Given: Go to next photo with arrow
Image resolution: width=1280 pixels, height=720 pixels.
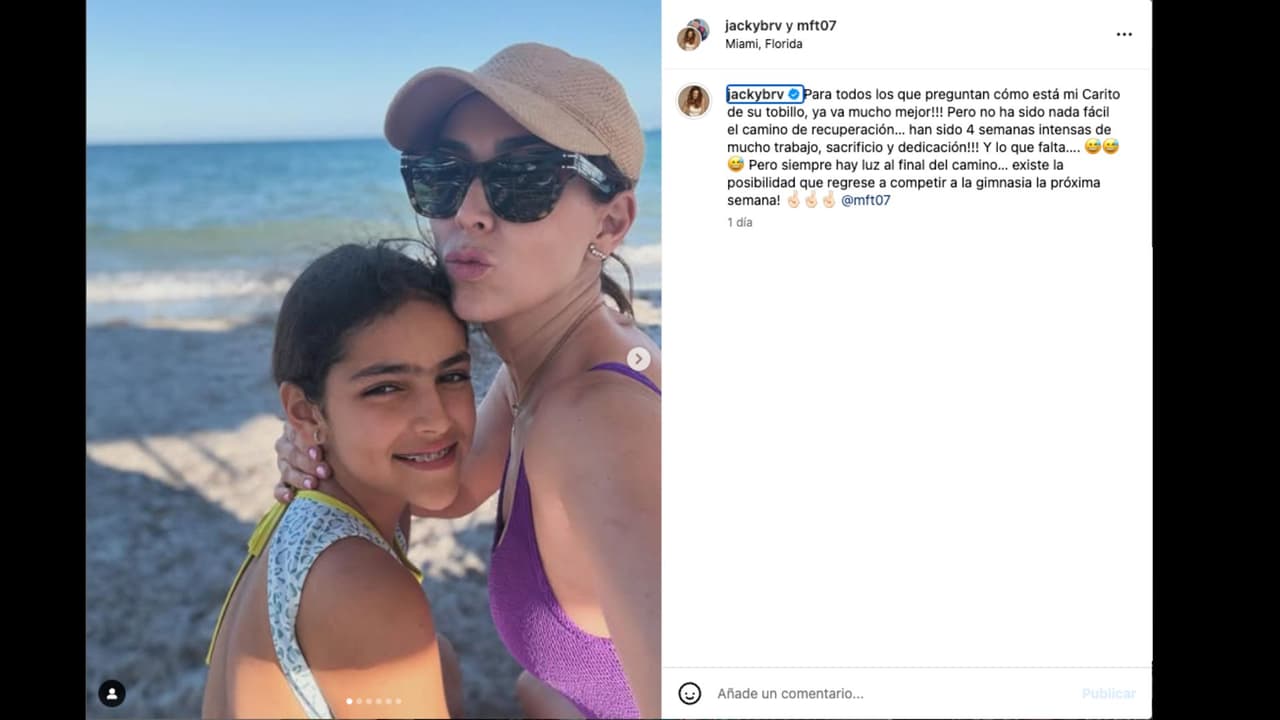Looking at the screenshot, I should pyautogui.click(x=638, y=359).
